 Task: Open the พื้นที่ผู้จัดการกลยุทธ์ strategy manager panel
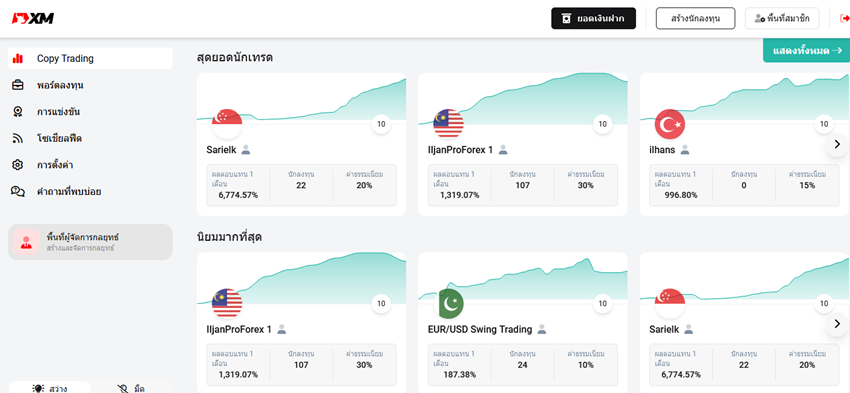[90, 242]
